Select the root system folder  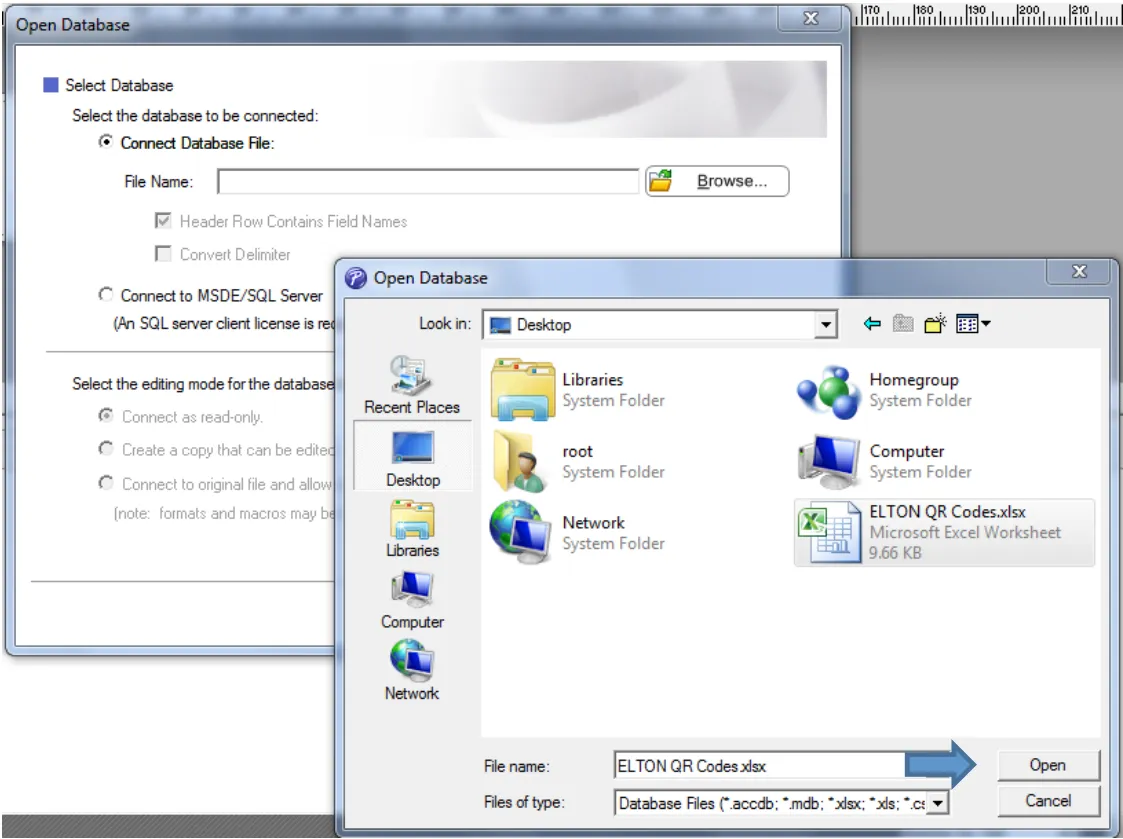(x=579, y=461)
